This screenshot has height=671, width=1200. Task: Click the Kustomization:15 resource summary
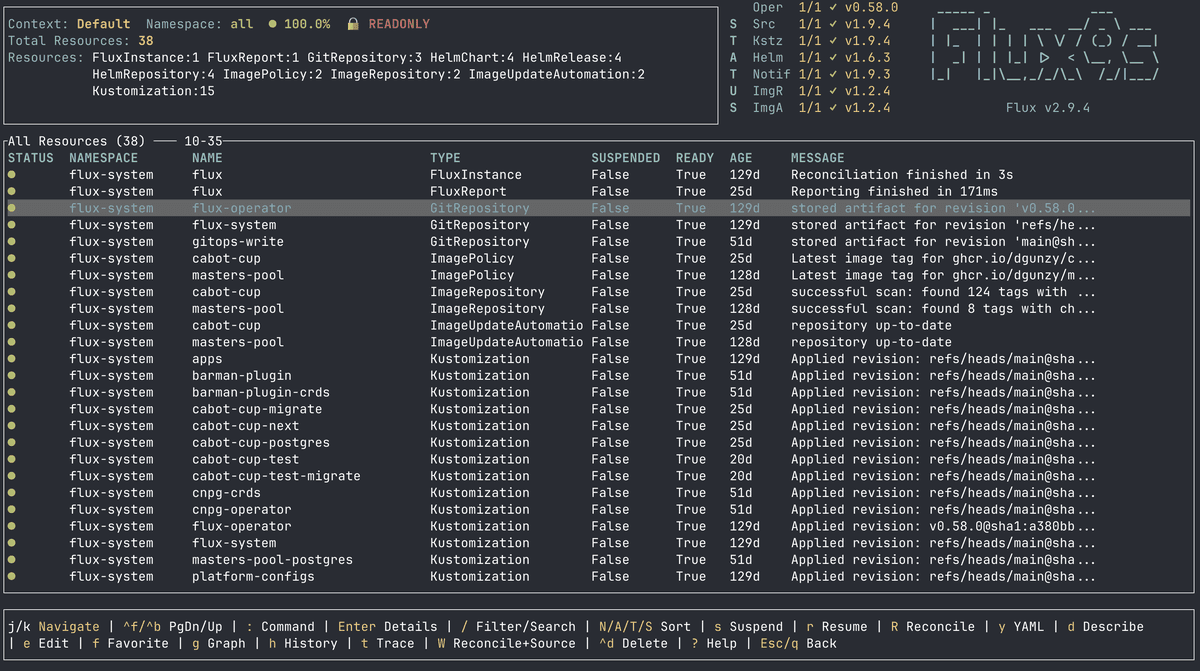(x=153, y=91)
